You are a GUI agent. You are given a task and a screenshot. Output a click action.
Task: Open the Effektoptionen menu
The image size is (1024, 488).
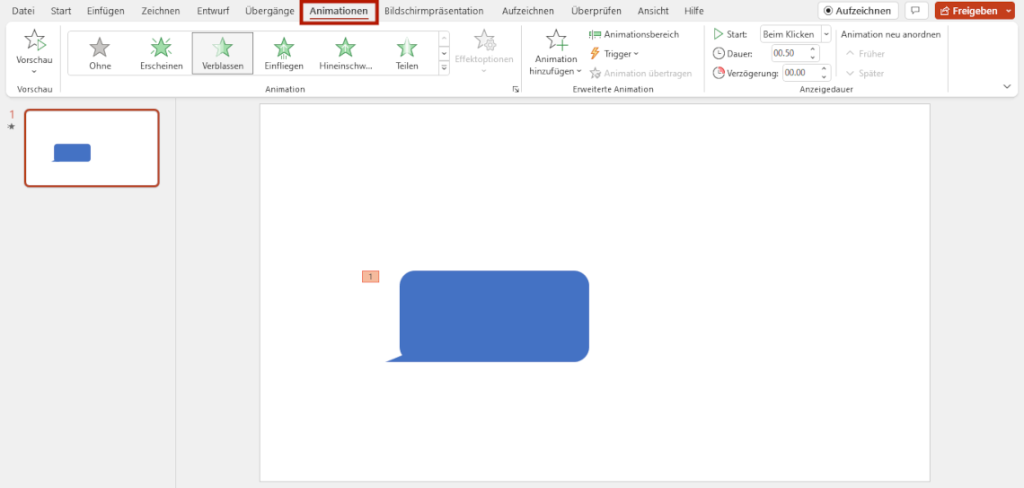pos(484,52)
